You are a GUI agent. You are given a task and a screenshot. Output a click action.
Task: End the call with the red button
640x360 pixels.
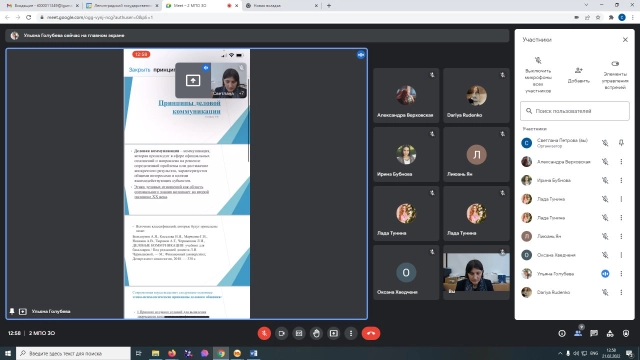[x=371, y=333]
